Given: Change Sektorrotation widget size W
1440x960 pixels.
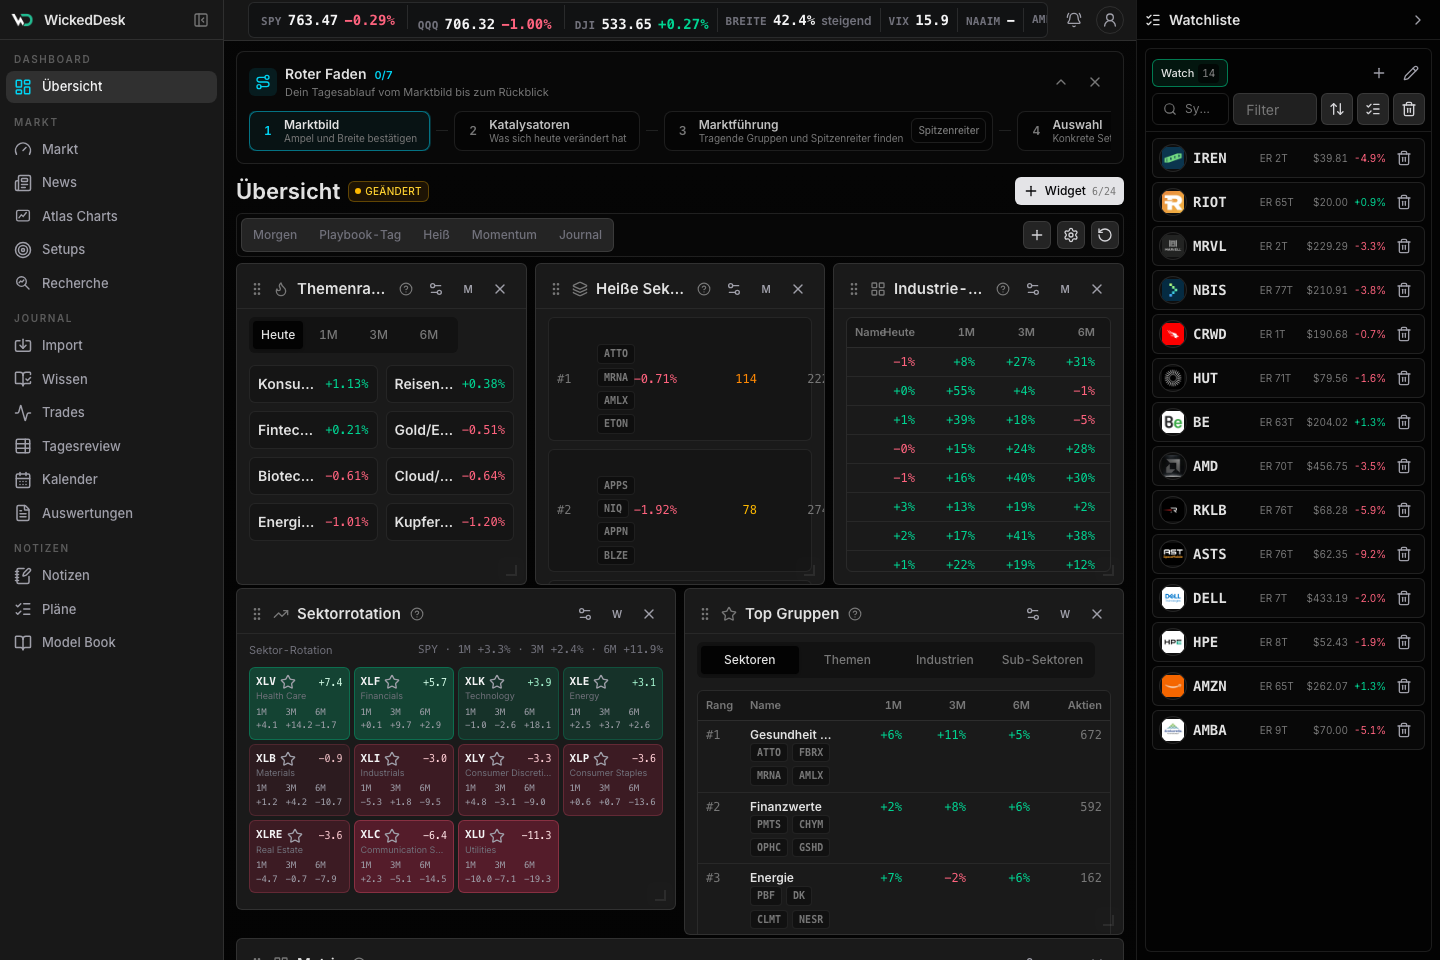Looking at the screenshot, I should [x=617, y=614].
